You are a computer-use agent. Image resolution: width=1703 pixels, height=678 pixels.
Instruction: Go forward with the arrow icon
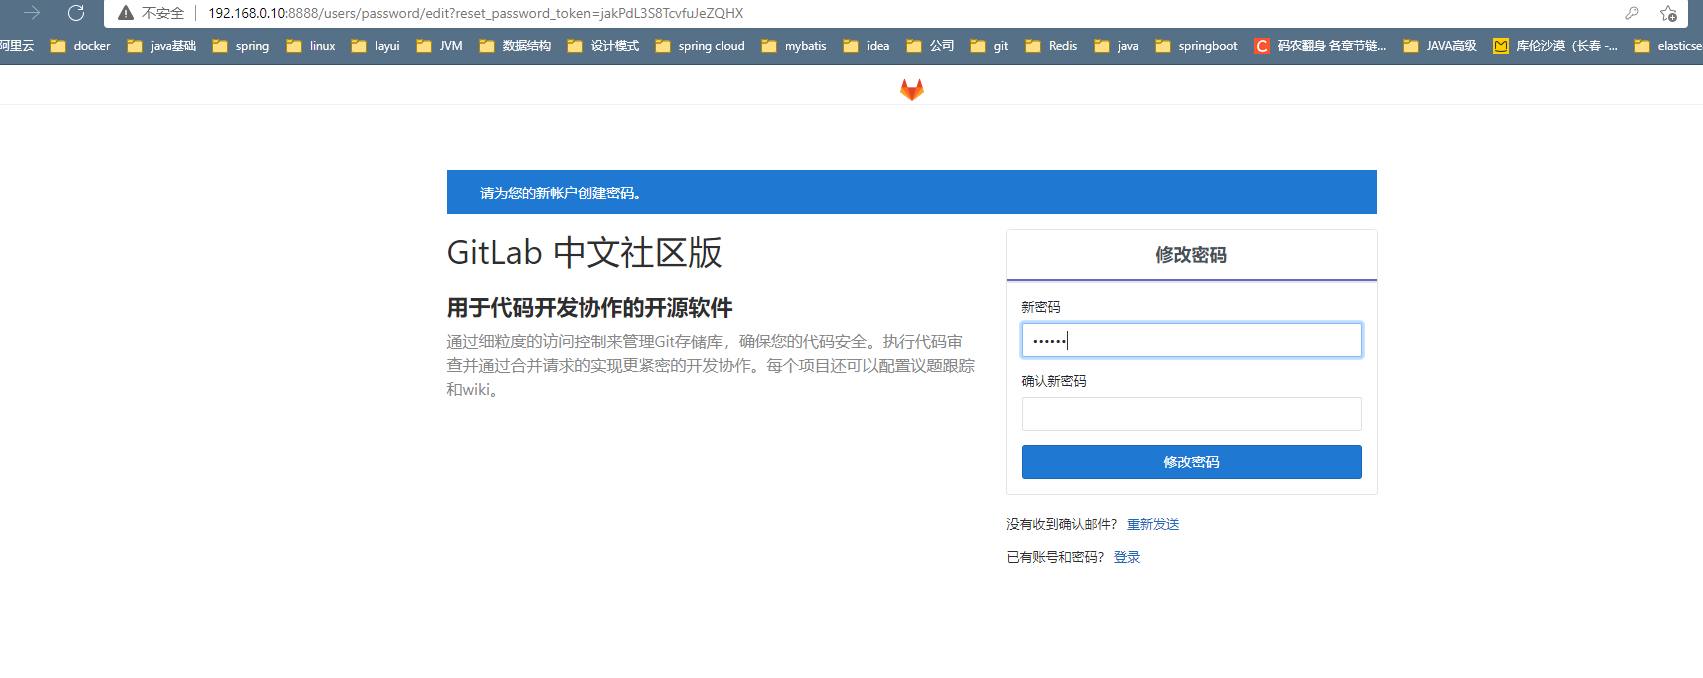[x=32, y=13]
